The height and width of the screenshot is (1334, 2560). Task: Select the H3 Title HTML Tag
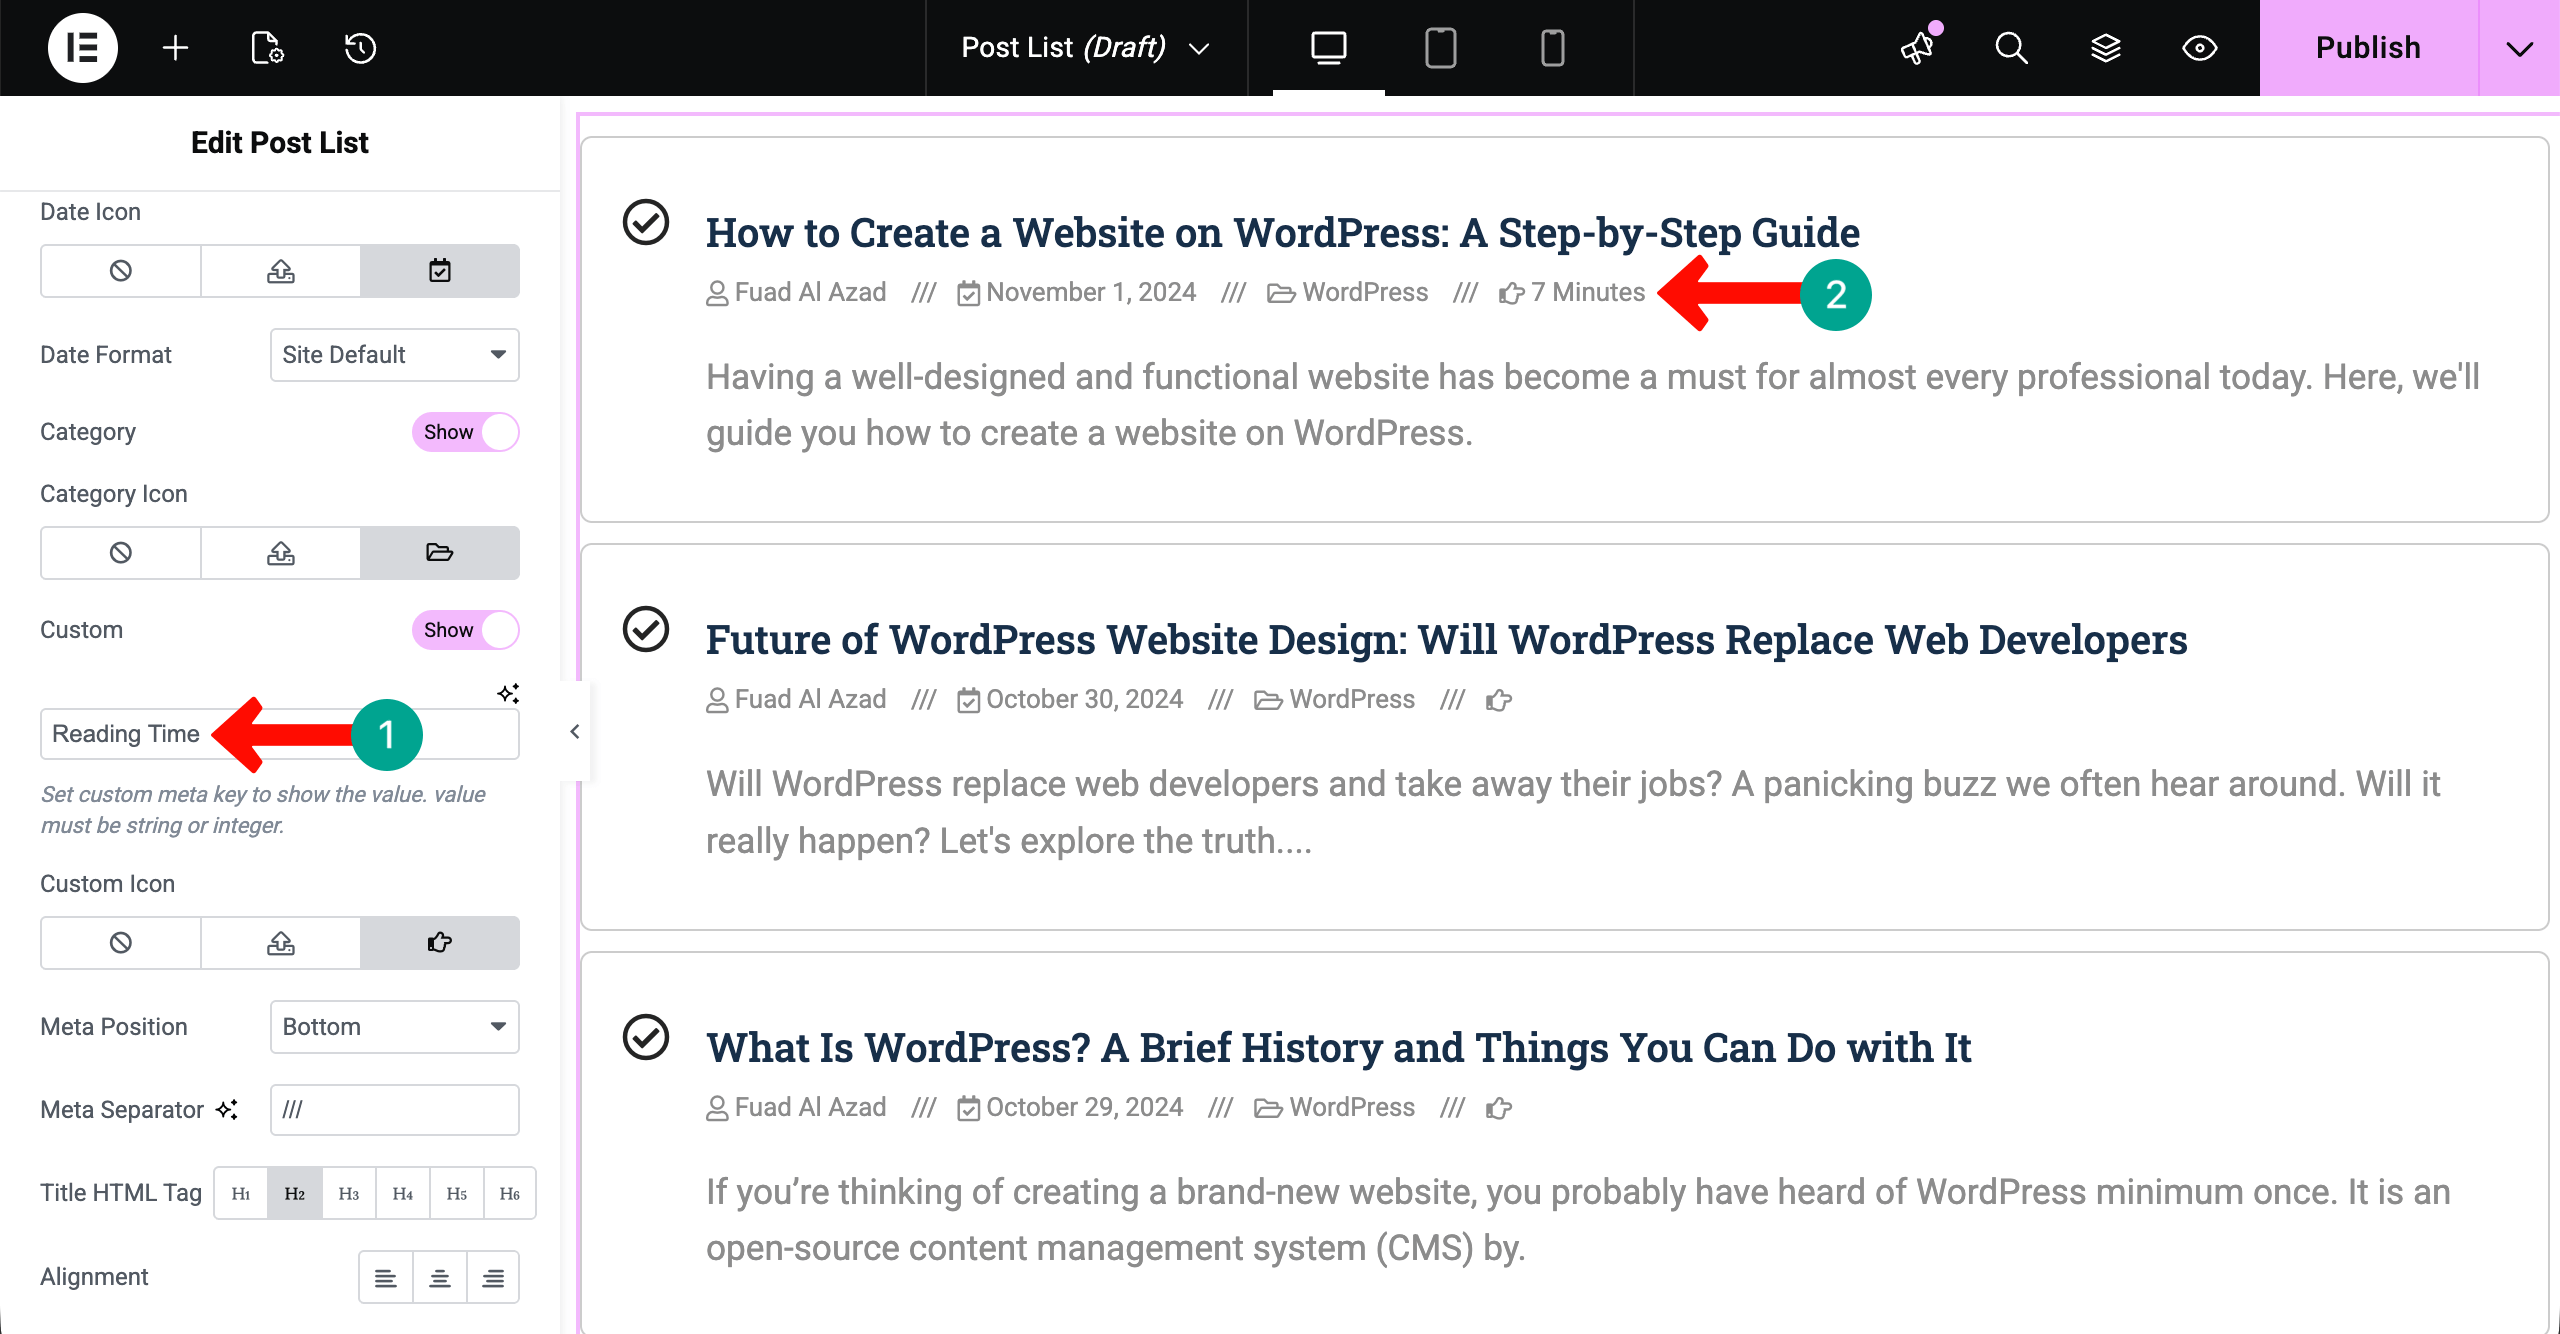pos(348,1193)
